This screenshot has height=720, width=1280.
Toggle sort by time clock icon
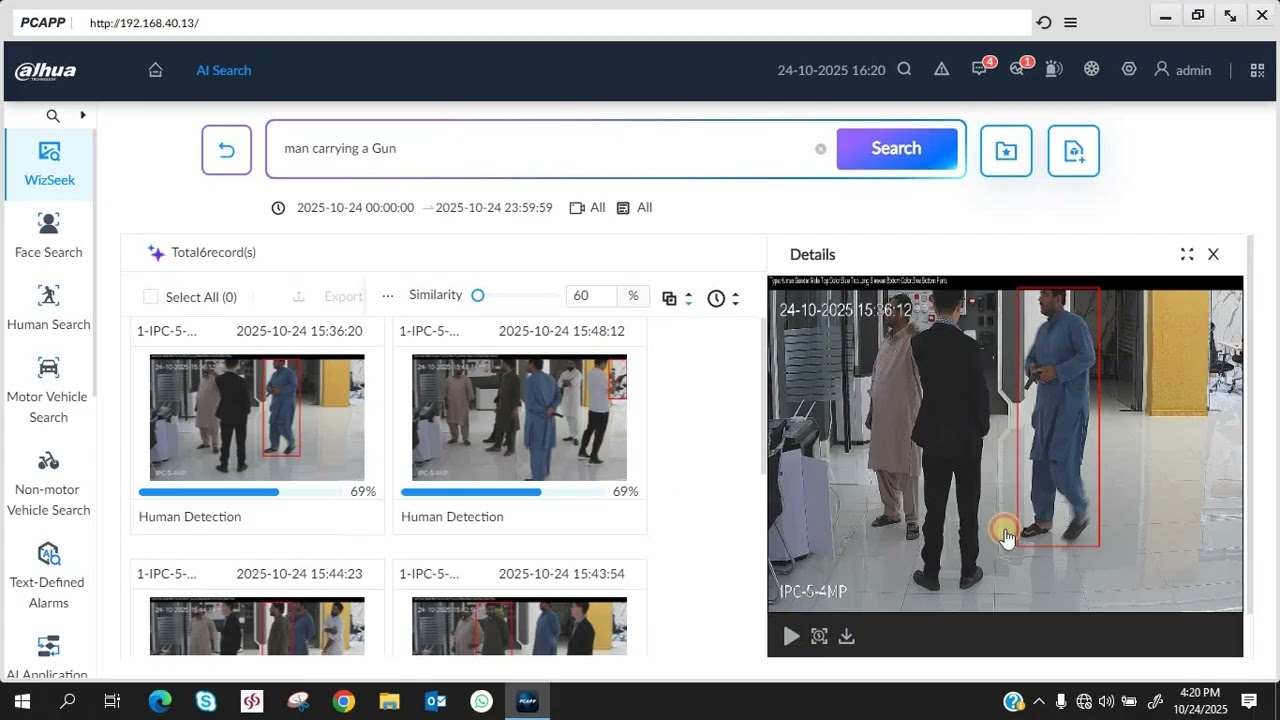click(x=722, y=298)
